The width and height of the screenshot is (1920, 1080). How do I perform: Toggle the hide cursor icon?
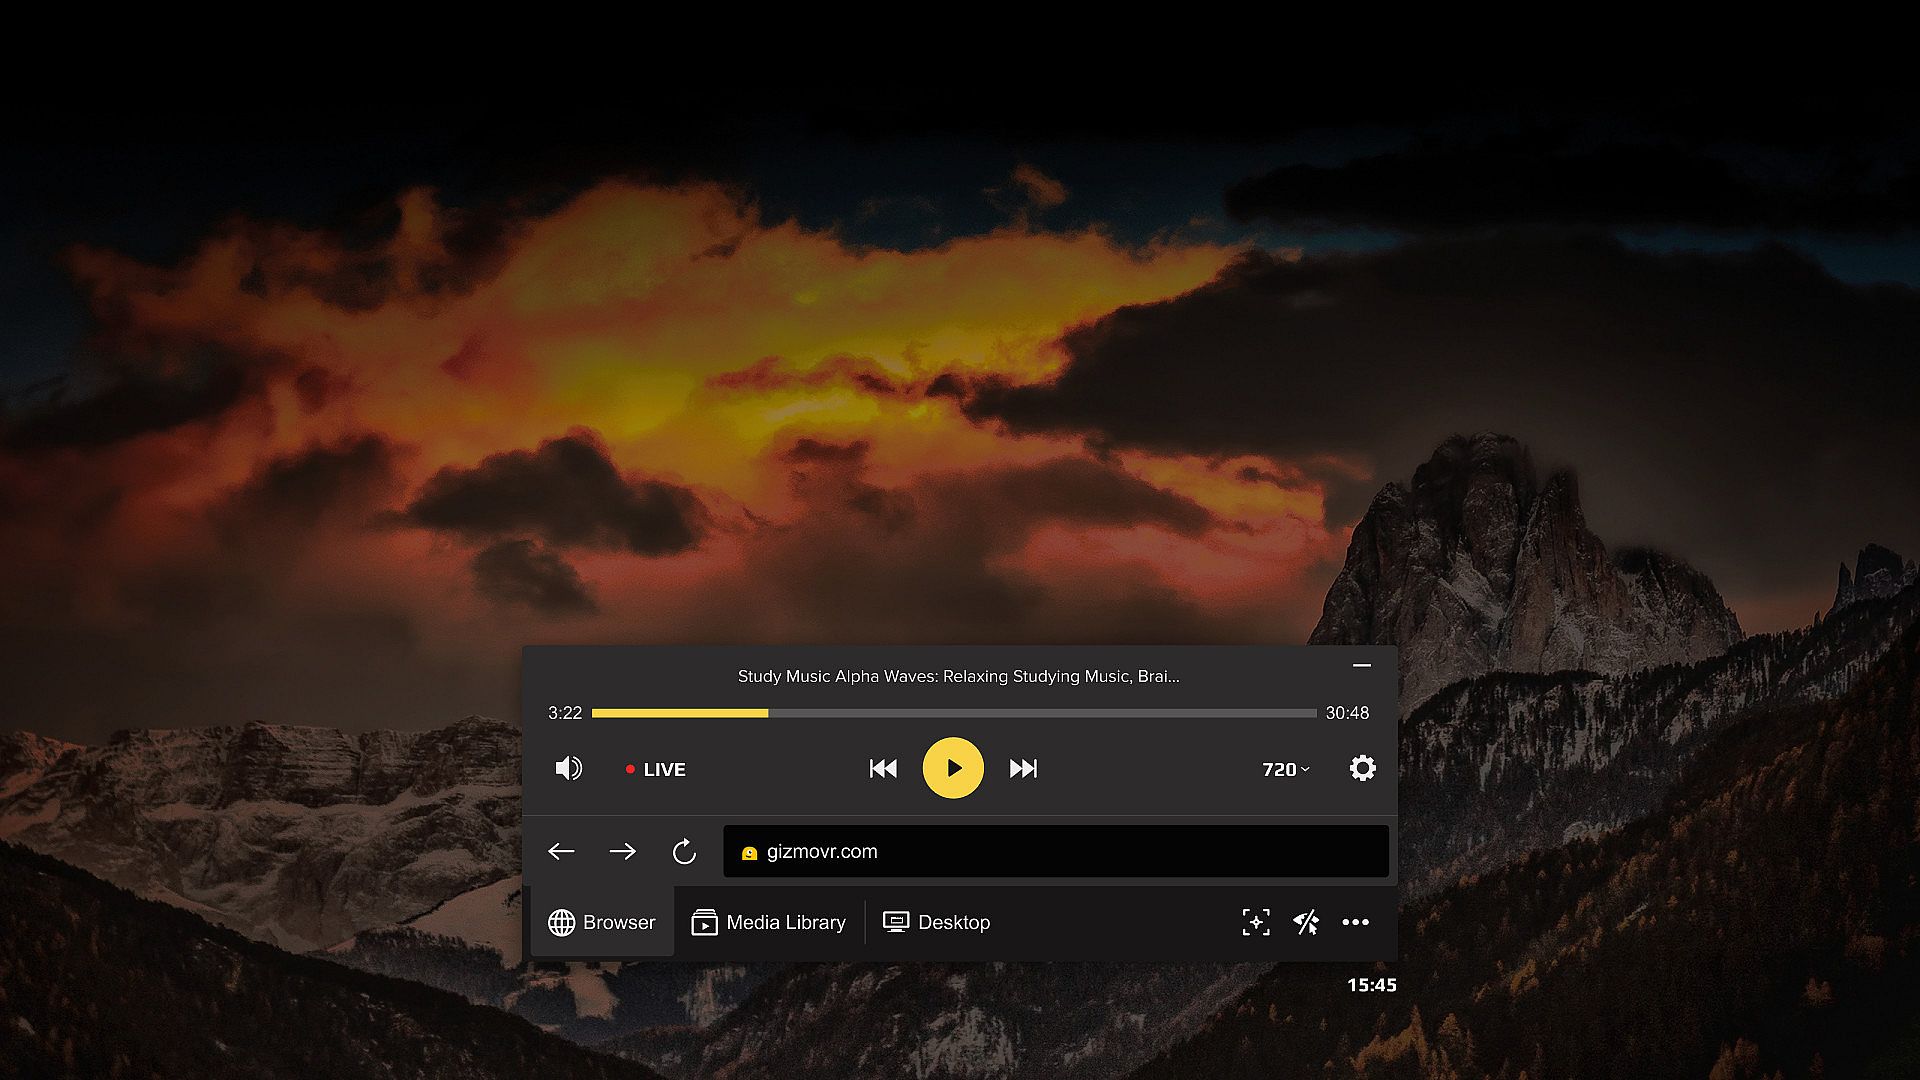coord(1306,922)
